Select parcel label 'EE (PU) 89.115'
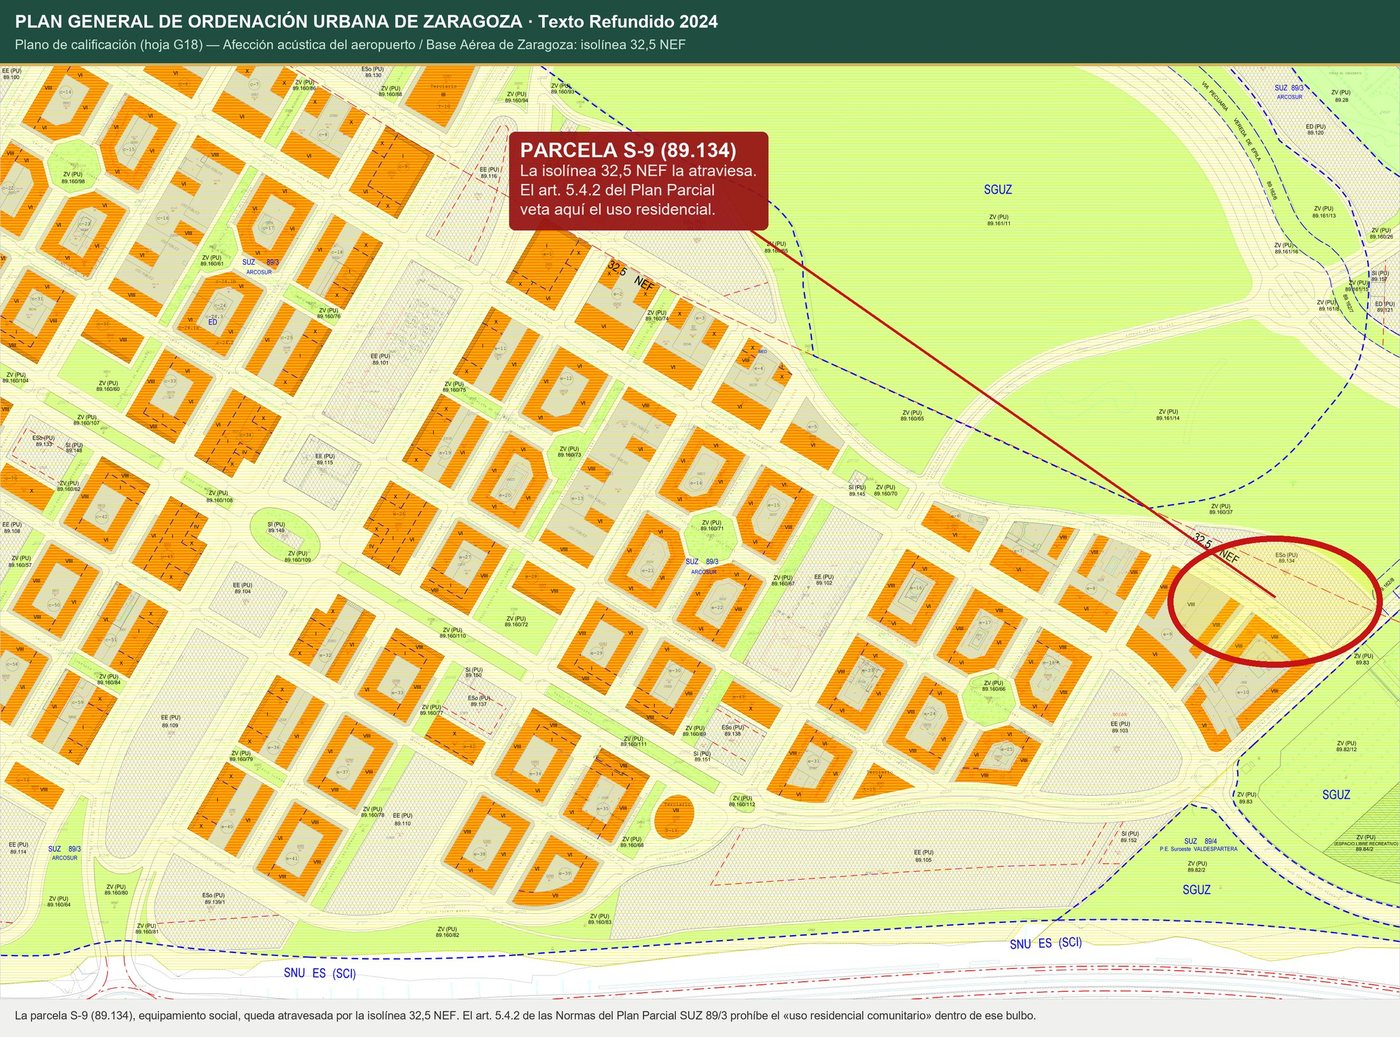The image size is (1400, 1037). click(324, 459)
